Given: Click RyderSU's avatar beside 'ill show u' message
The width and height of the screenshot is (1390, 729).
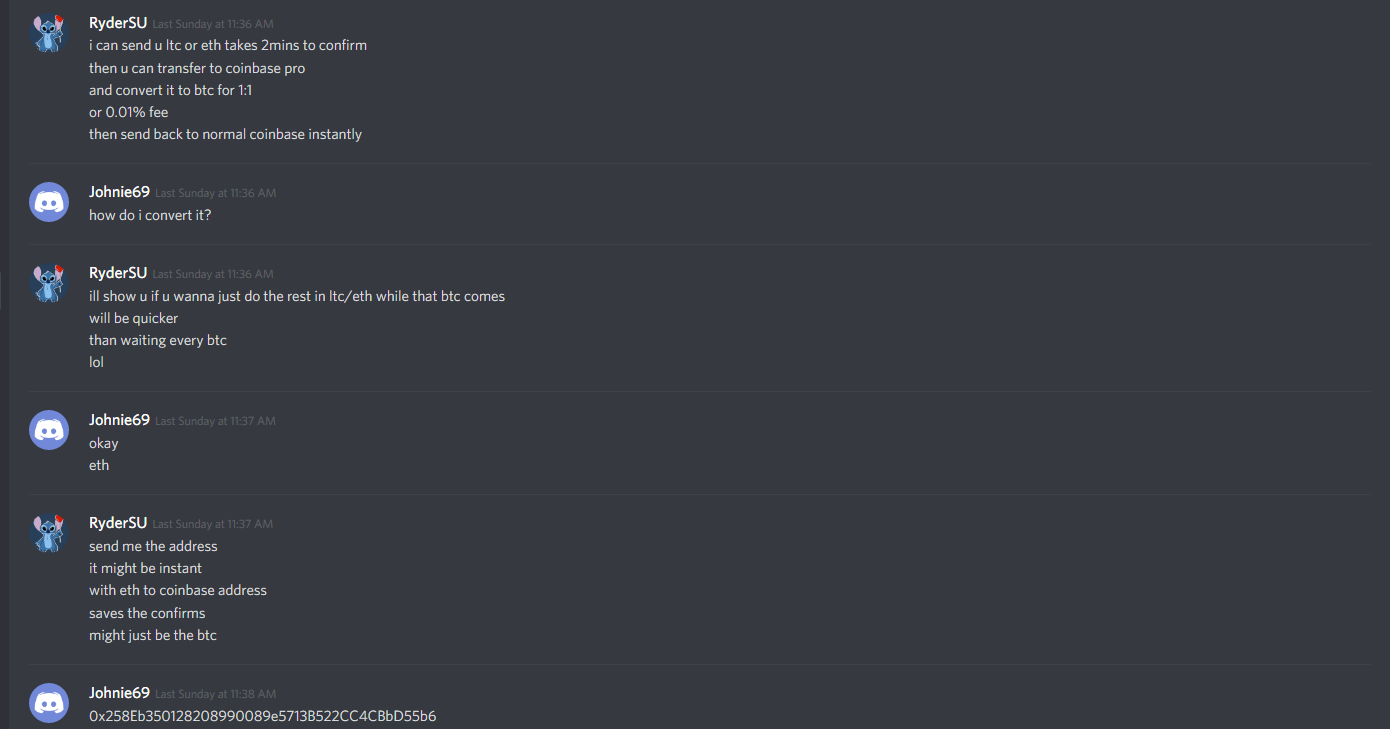Looking at the screenshot, I should [49, 283].
